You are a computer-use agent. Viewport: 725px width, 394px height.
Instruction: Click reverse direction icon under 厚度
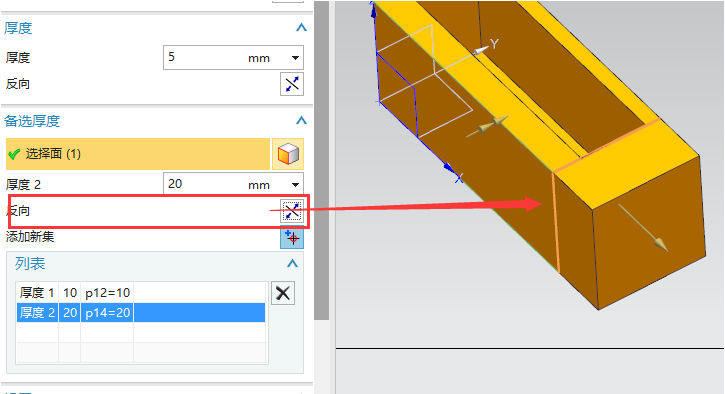click(x=292, y=84)
